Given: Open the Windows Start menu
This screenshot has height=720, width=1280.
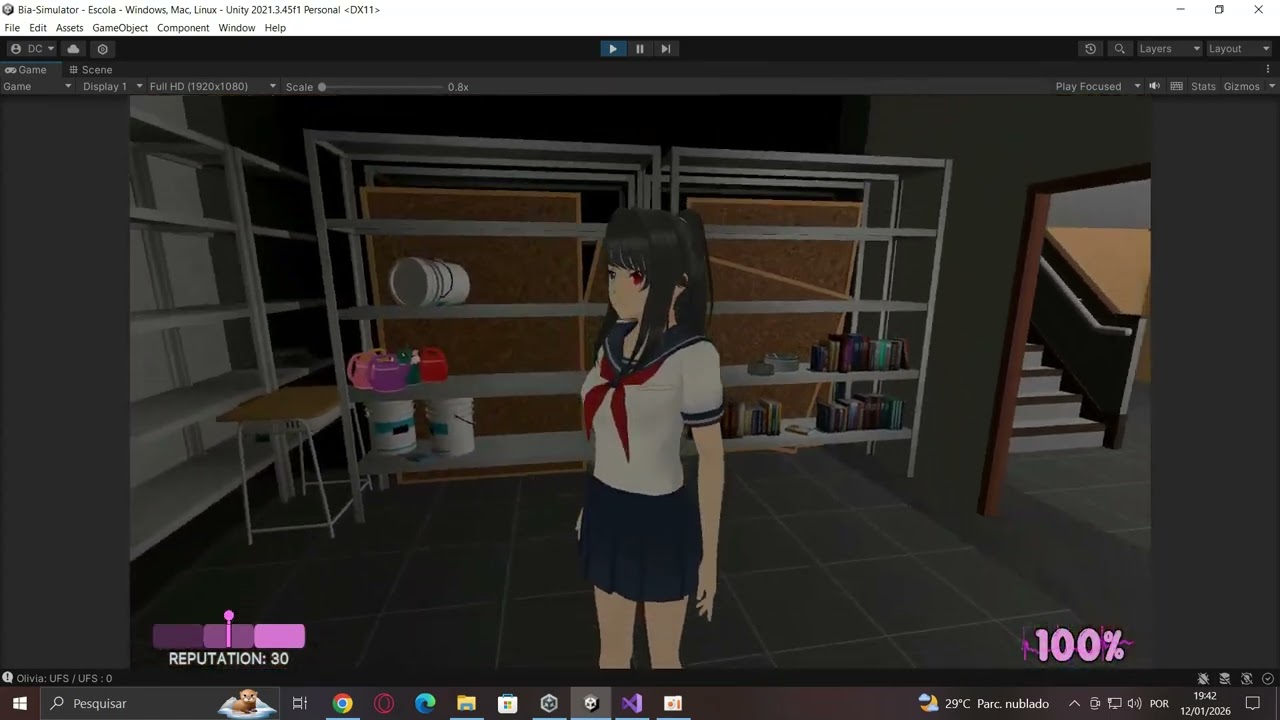Looking at the screenshot, I should coord(20,703).
